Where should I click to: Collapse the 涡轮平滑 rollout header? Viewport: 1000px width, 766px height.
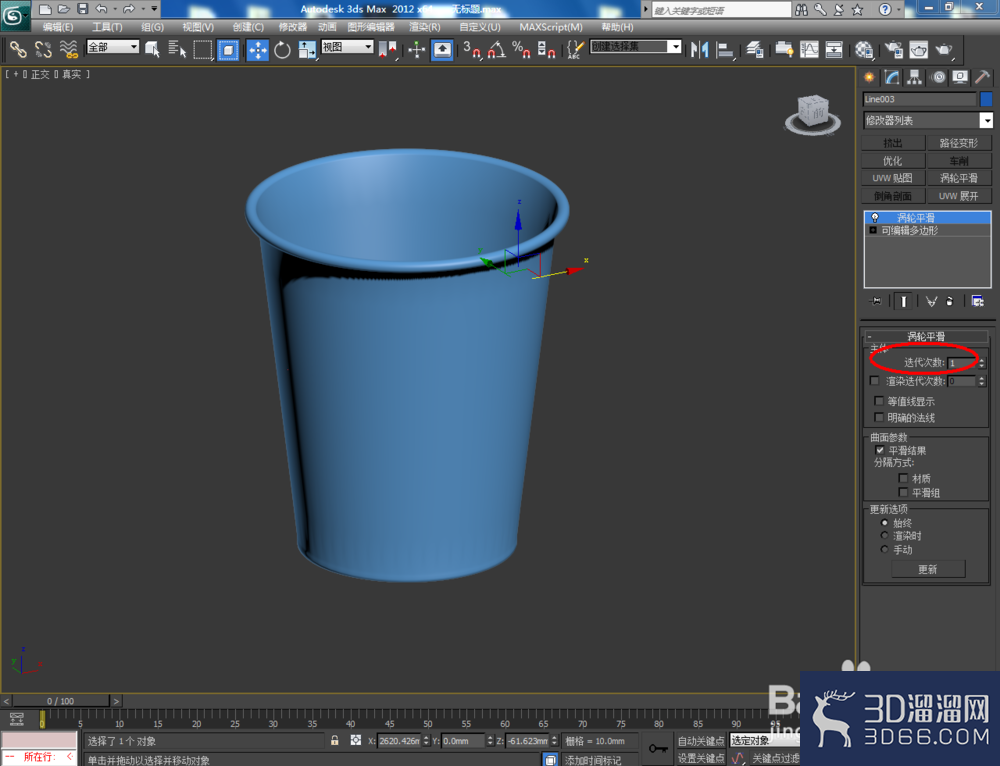[x=926, y=336]
